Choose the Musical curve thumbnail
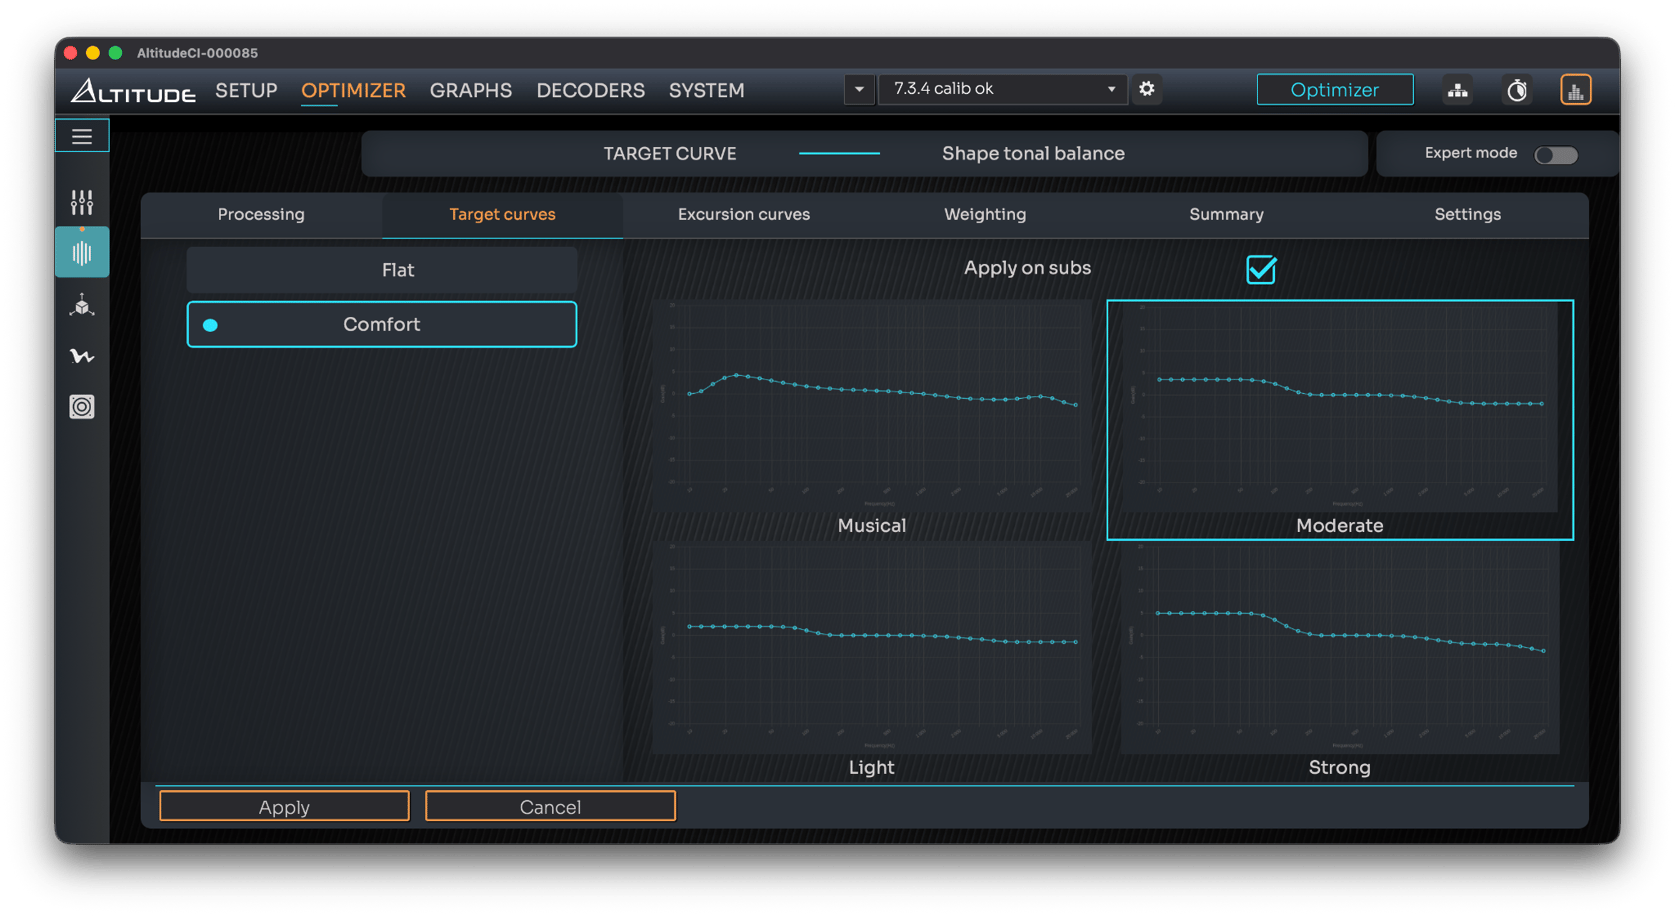Image resolution: width=1675 pixels, height=916 pixels. coord(871,419)
